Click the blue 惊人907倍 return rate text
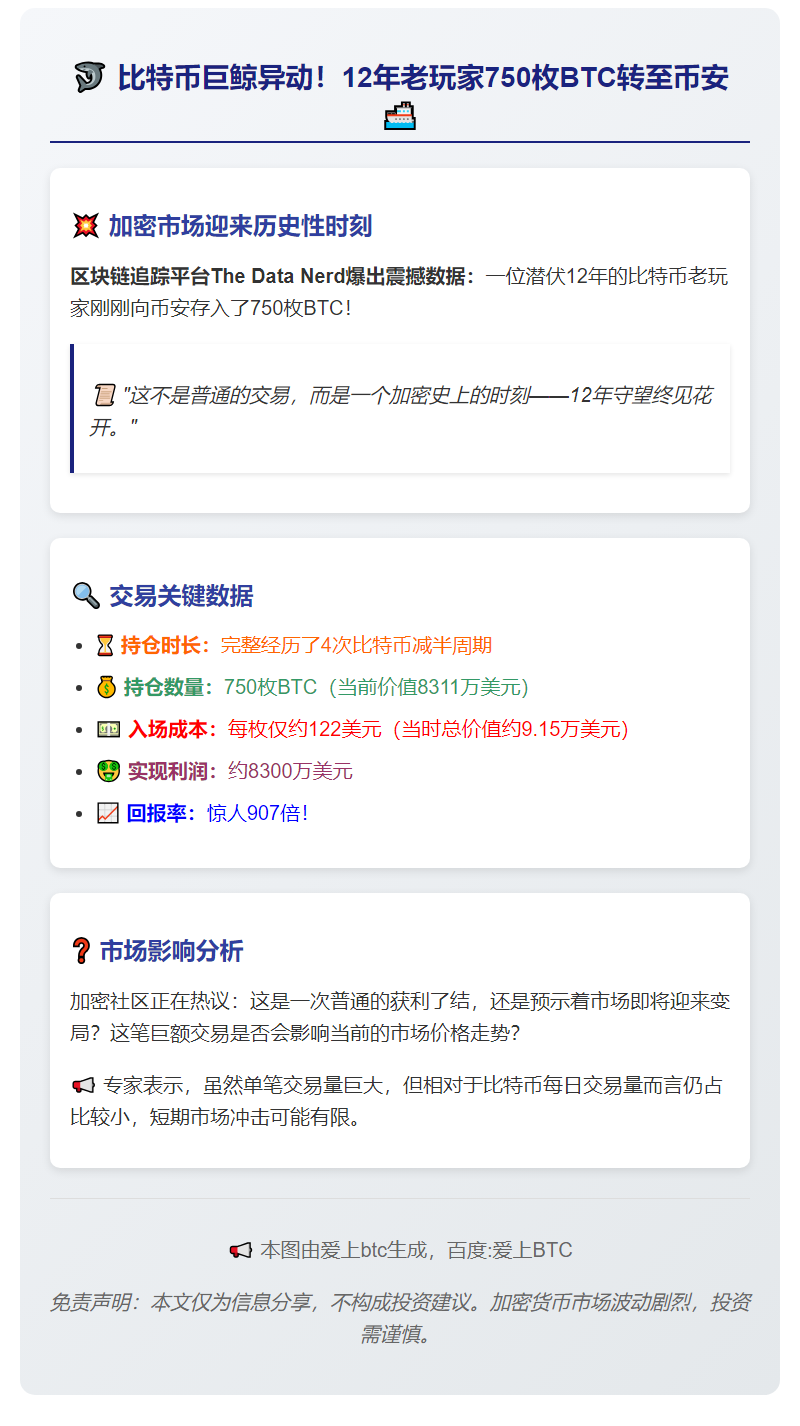 click(x=257, y=813)
